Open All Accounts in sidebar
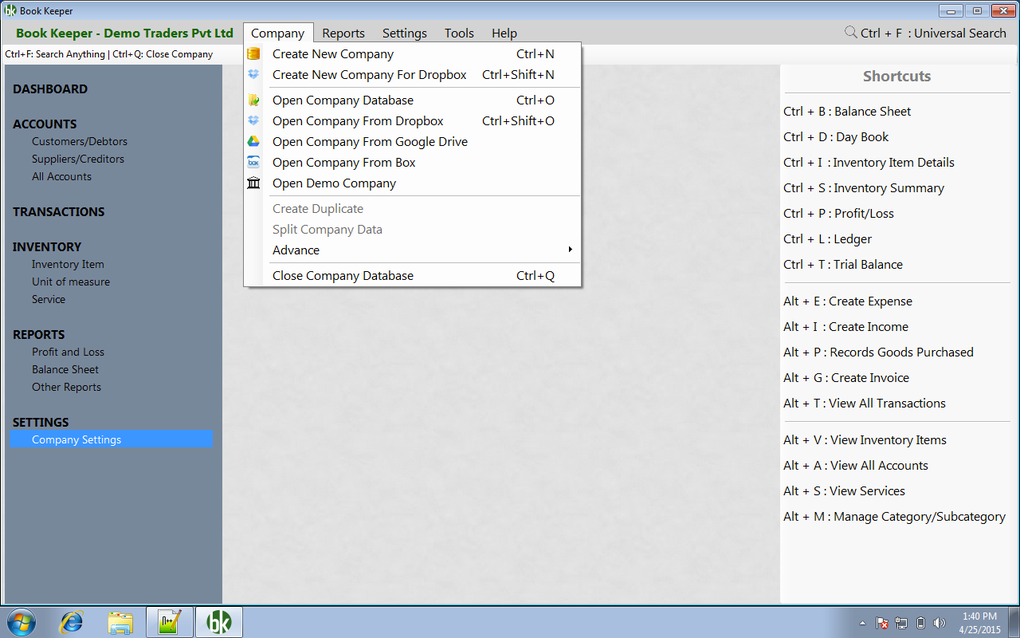 62,176
